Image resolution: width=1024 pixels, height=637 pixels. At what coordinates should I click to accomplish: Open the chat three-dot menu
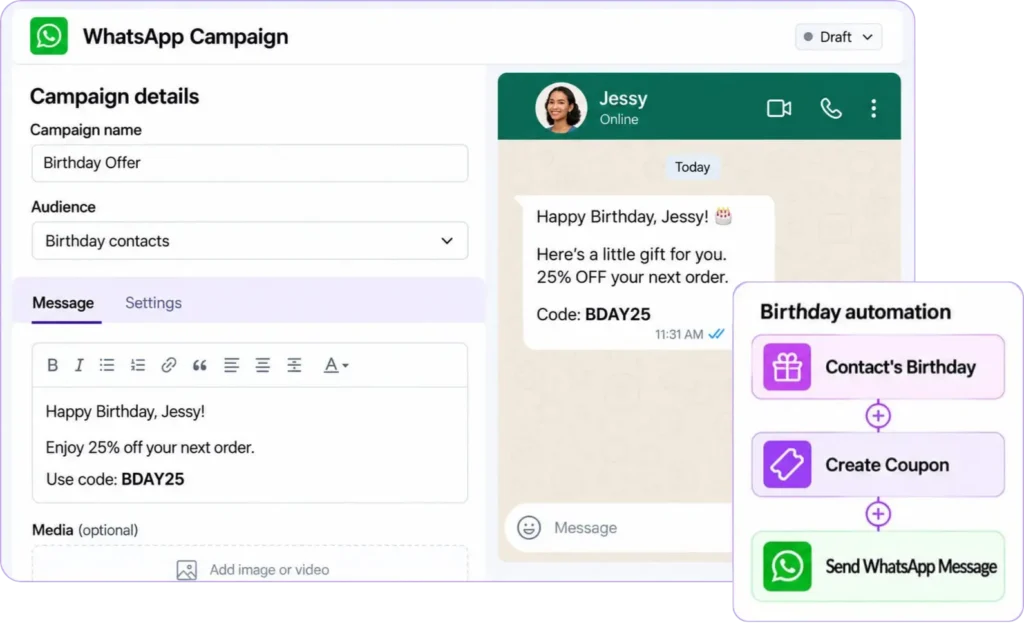click(873, 108)
